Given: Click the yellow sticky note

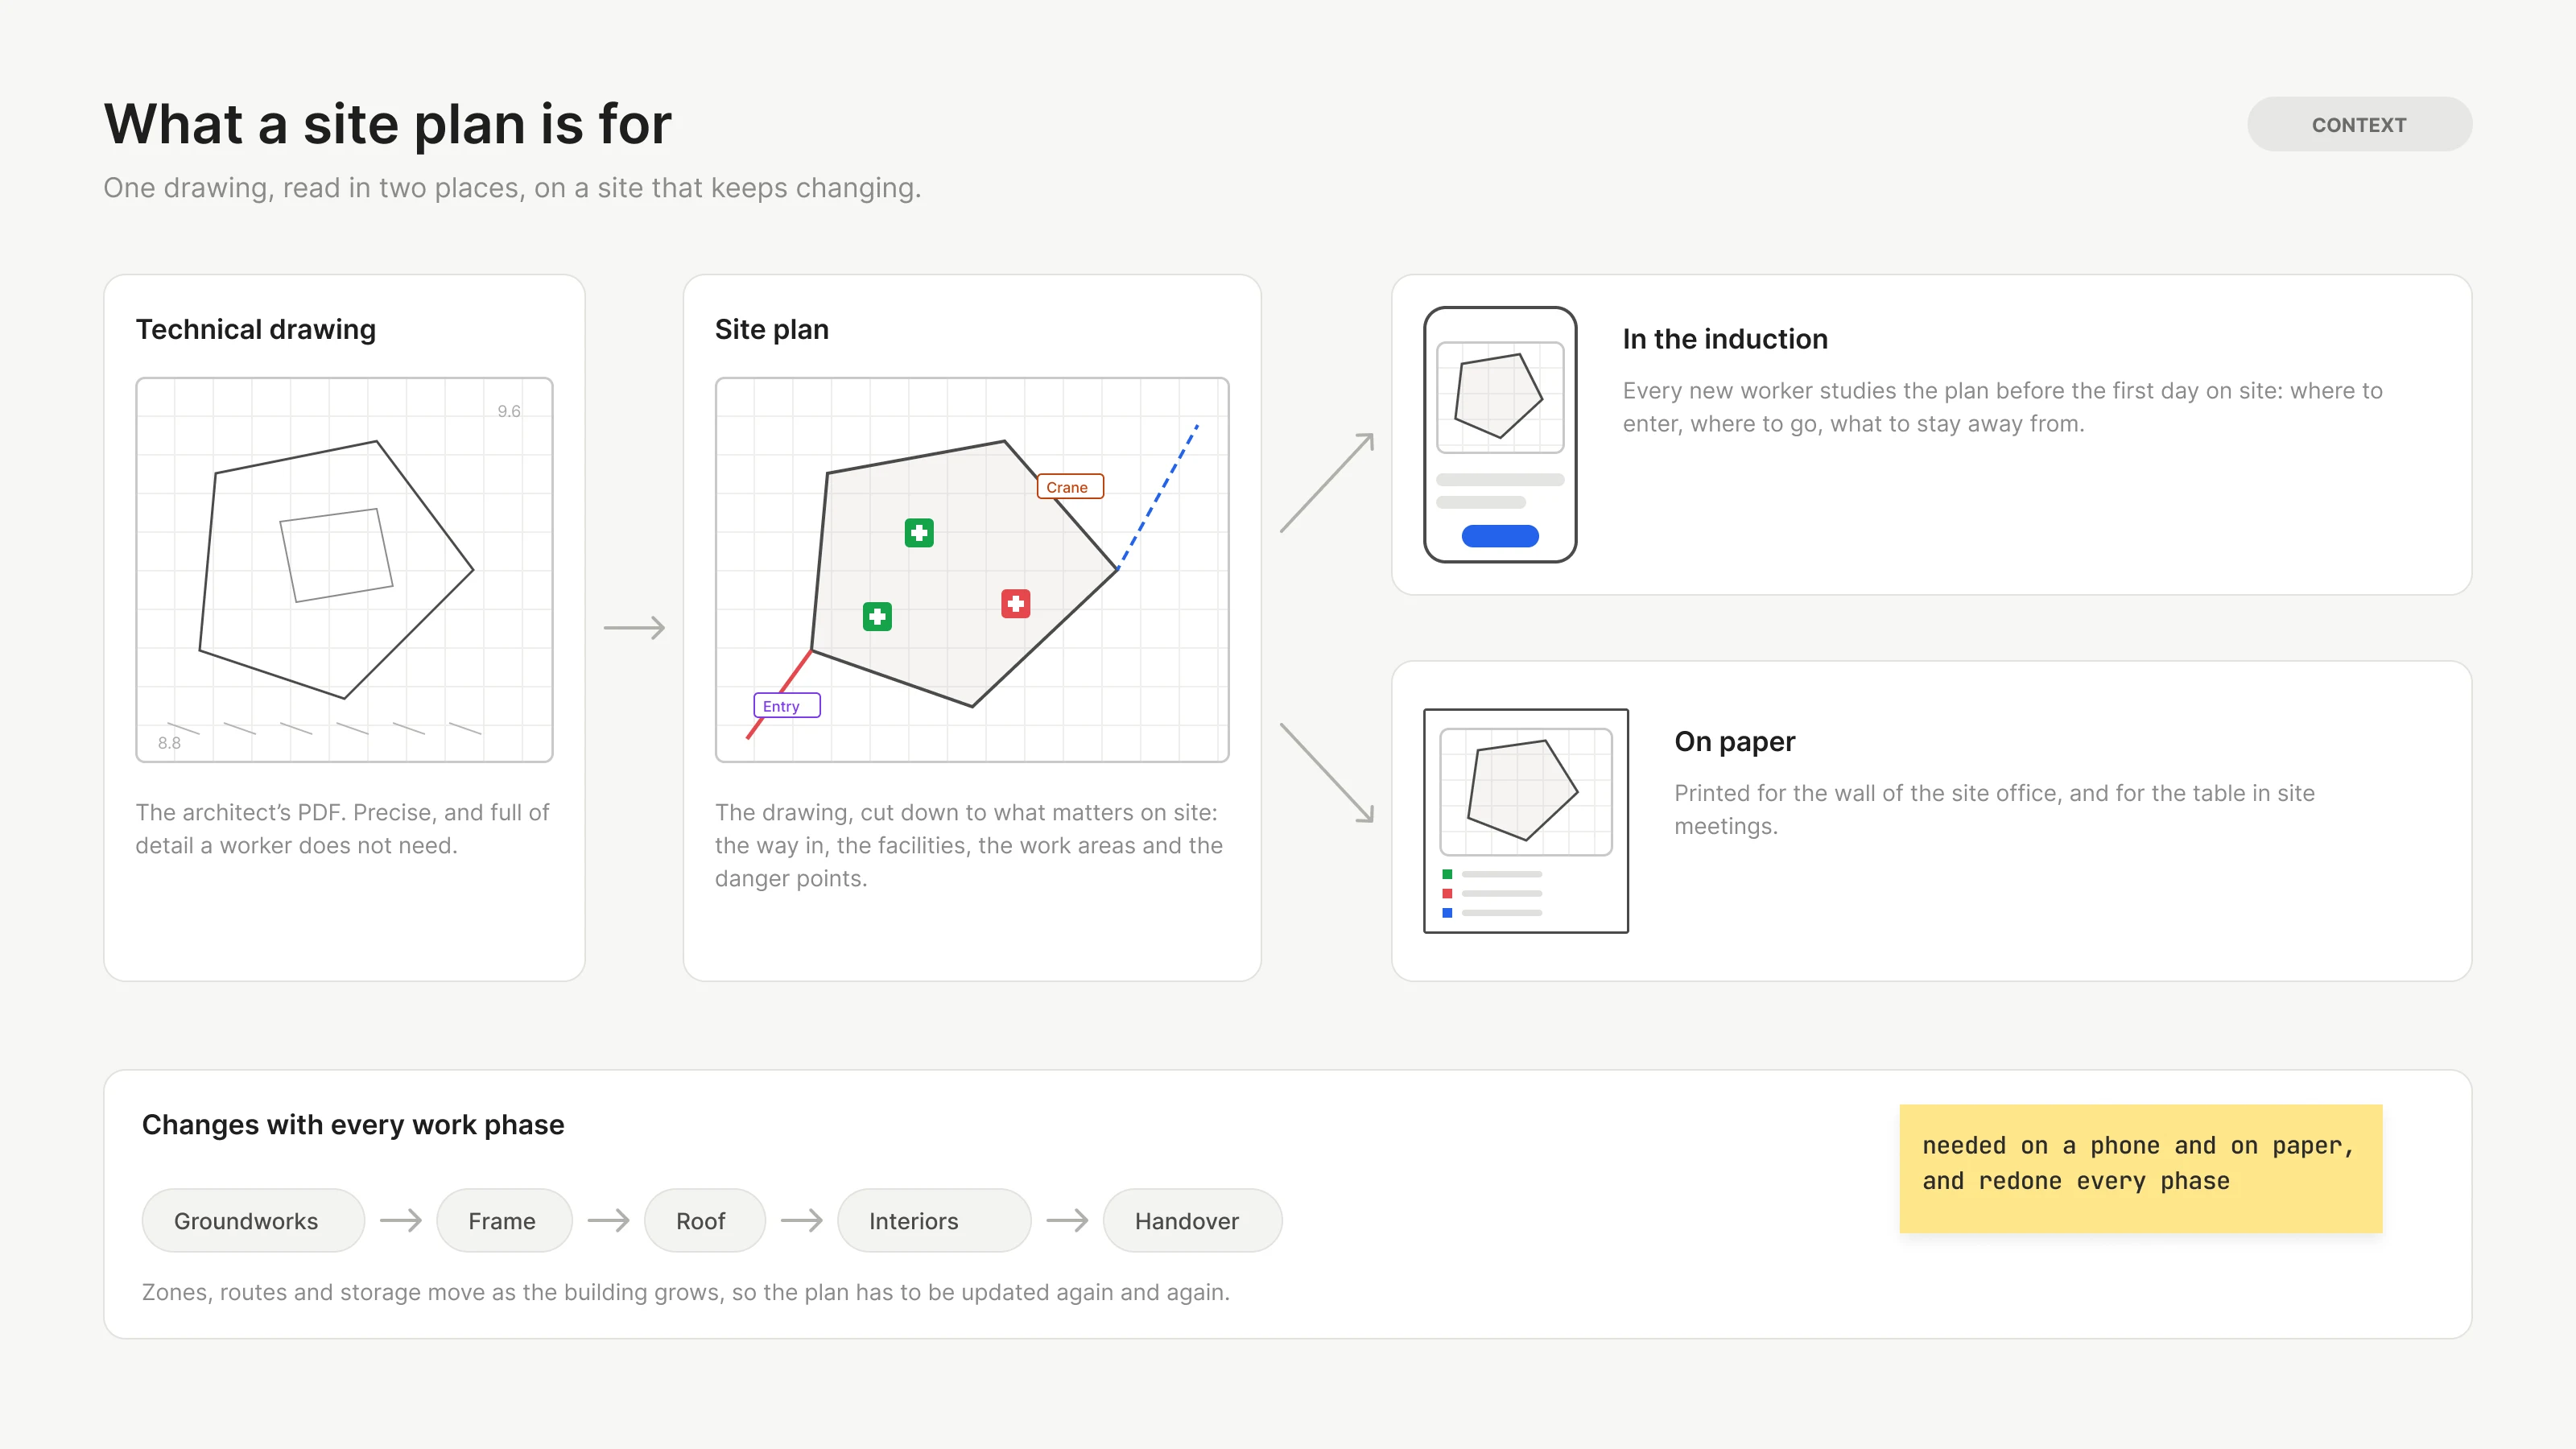Looking at the screenshot, I should click(2141, 1168).
